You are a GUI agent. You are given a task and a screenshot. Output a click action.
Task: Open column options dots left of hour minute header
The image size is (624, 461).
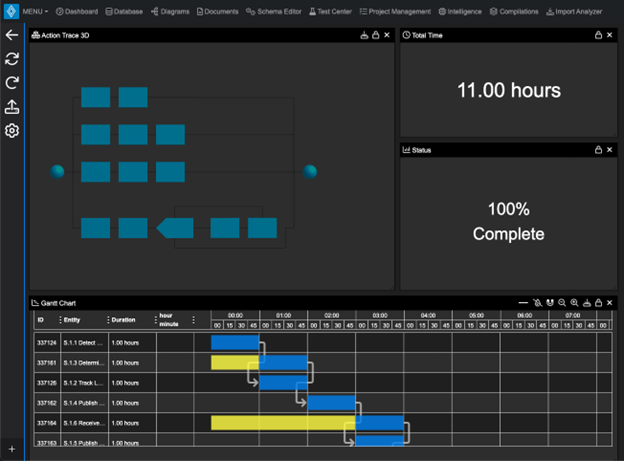(x=156, y=320)
